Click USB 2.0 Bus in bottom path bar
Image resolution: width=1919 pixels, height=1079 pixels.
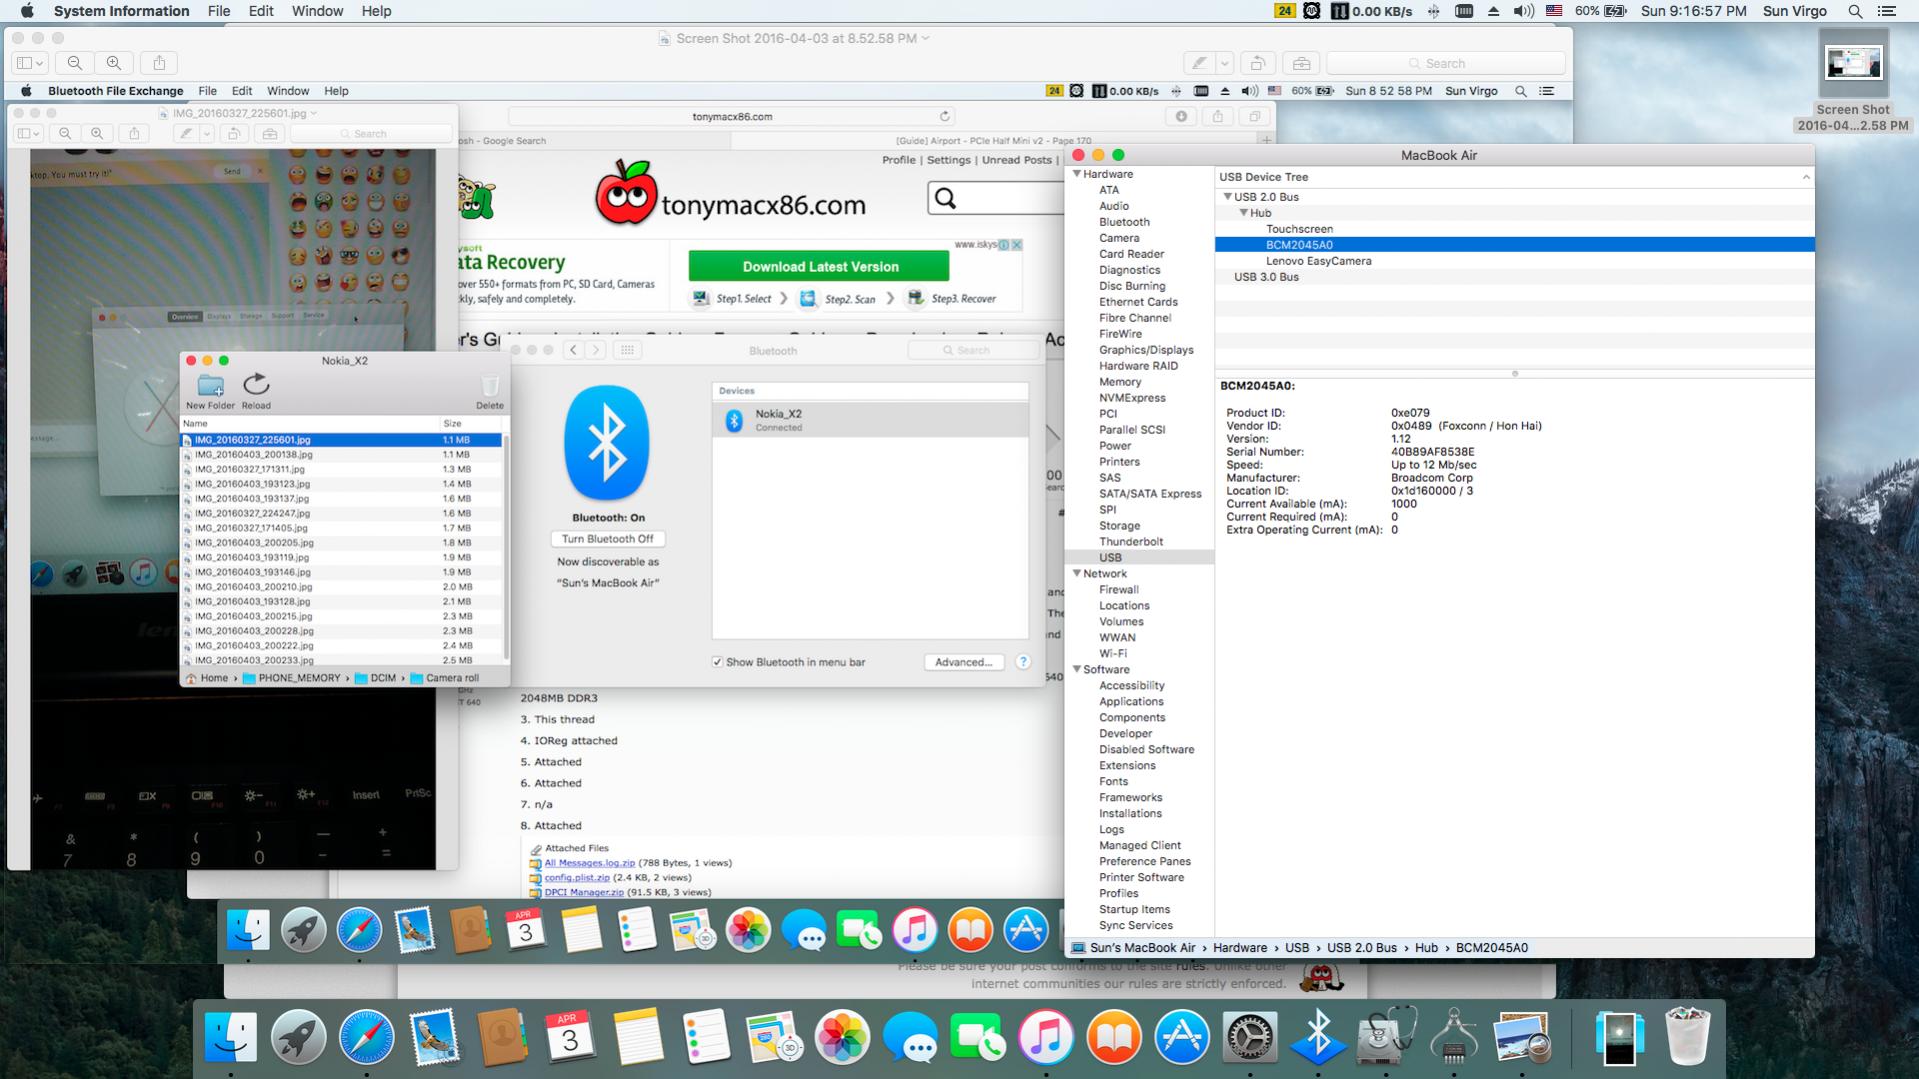click(x=1362, y=948)
